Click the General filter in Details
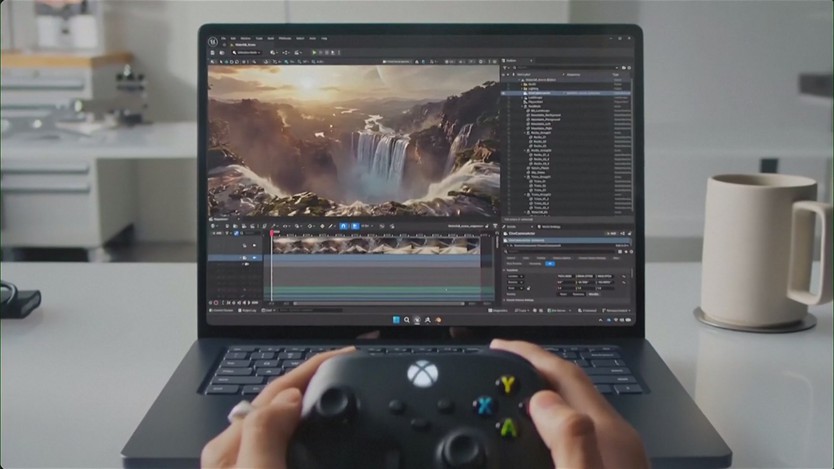 [x=511, y=258]
